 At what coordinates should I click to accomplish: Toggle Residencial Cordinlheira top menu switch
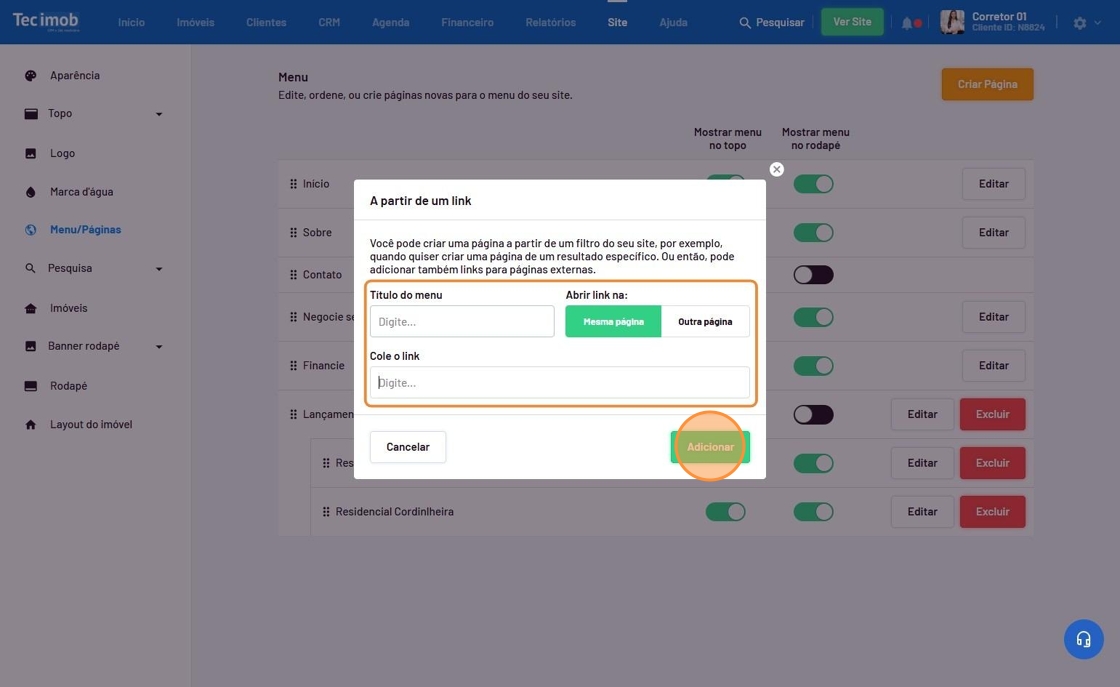(725, 512)
